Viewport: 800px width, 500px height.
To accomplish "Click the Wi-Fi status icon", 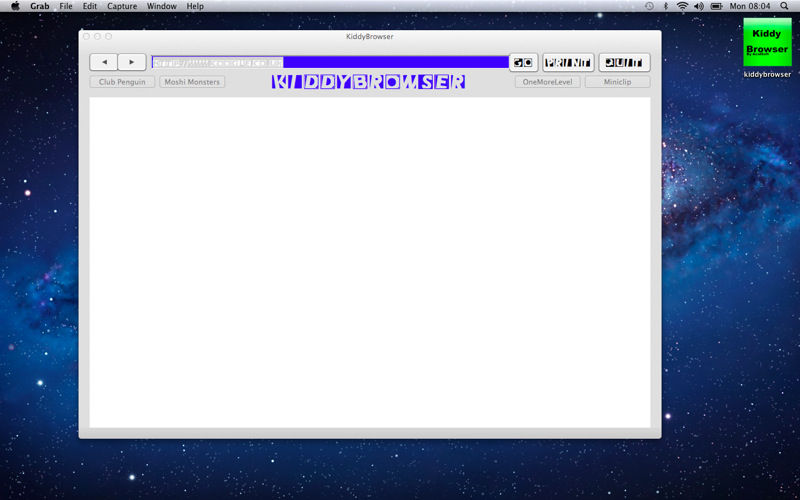I will tap(682, 6).
